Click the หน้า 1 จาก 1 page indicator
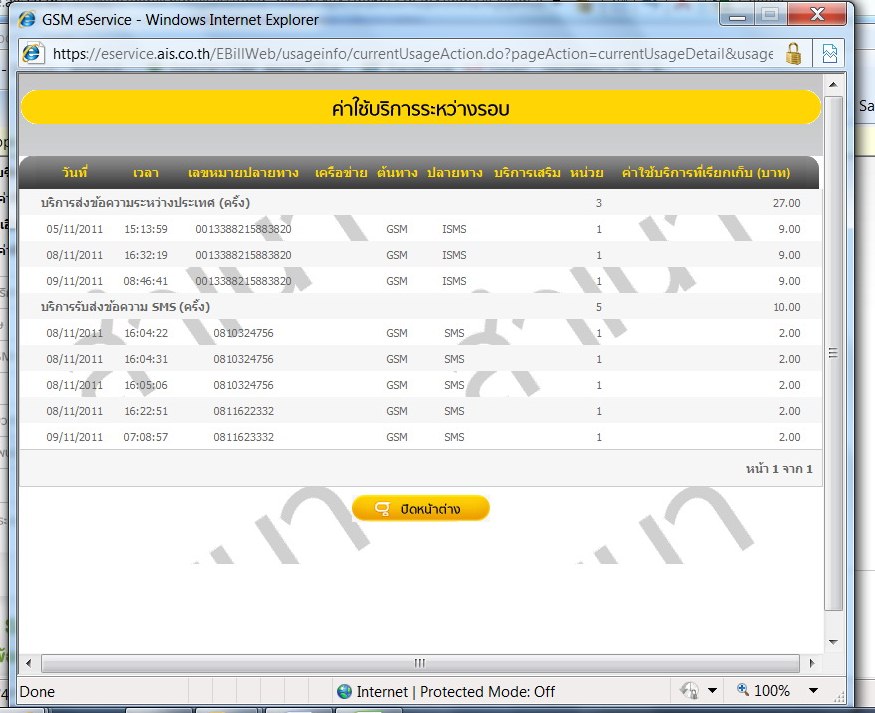The image size is (875, 713). 779,469
